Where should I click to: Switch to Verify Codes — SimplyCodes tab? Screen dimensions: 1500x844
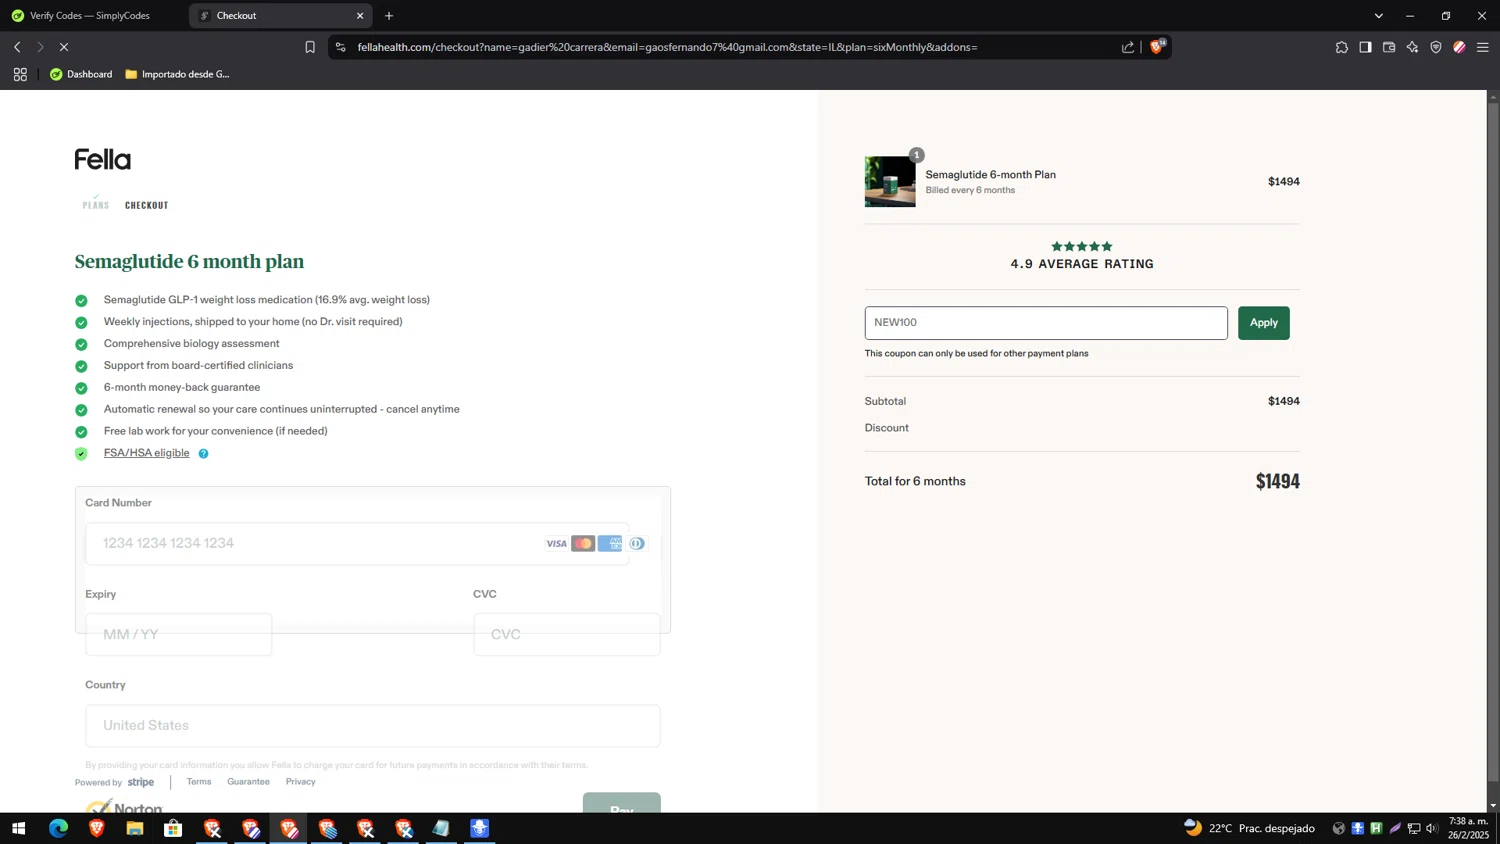click(92, 16)
